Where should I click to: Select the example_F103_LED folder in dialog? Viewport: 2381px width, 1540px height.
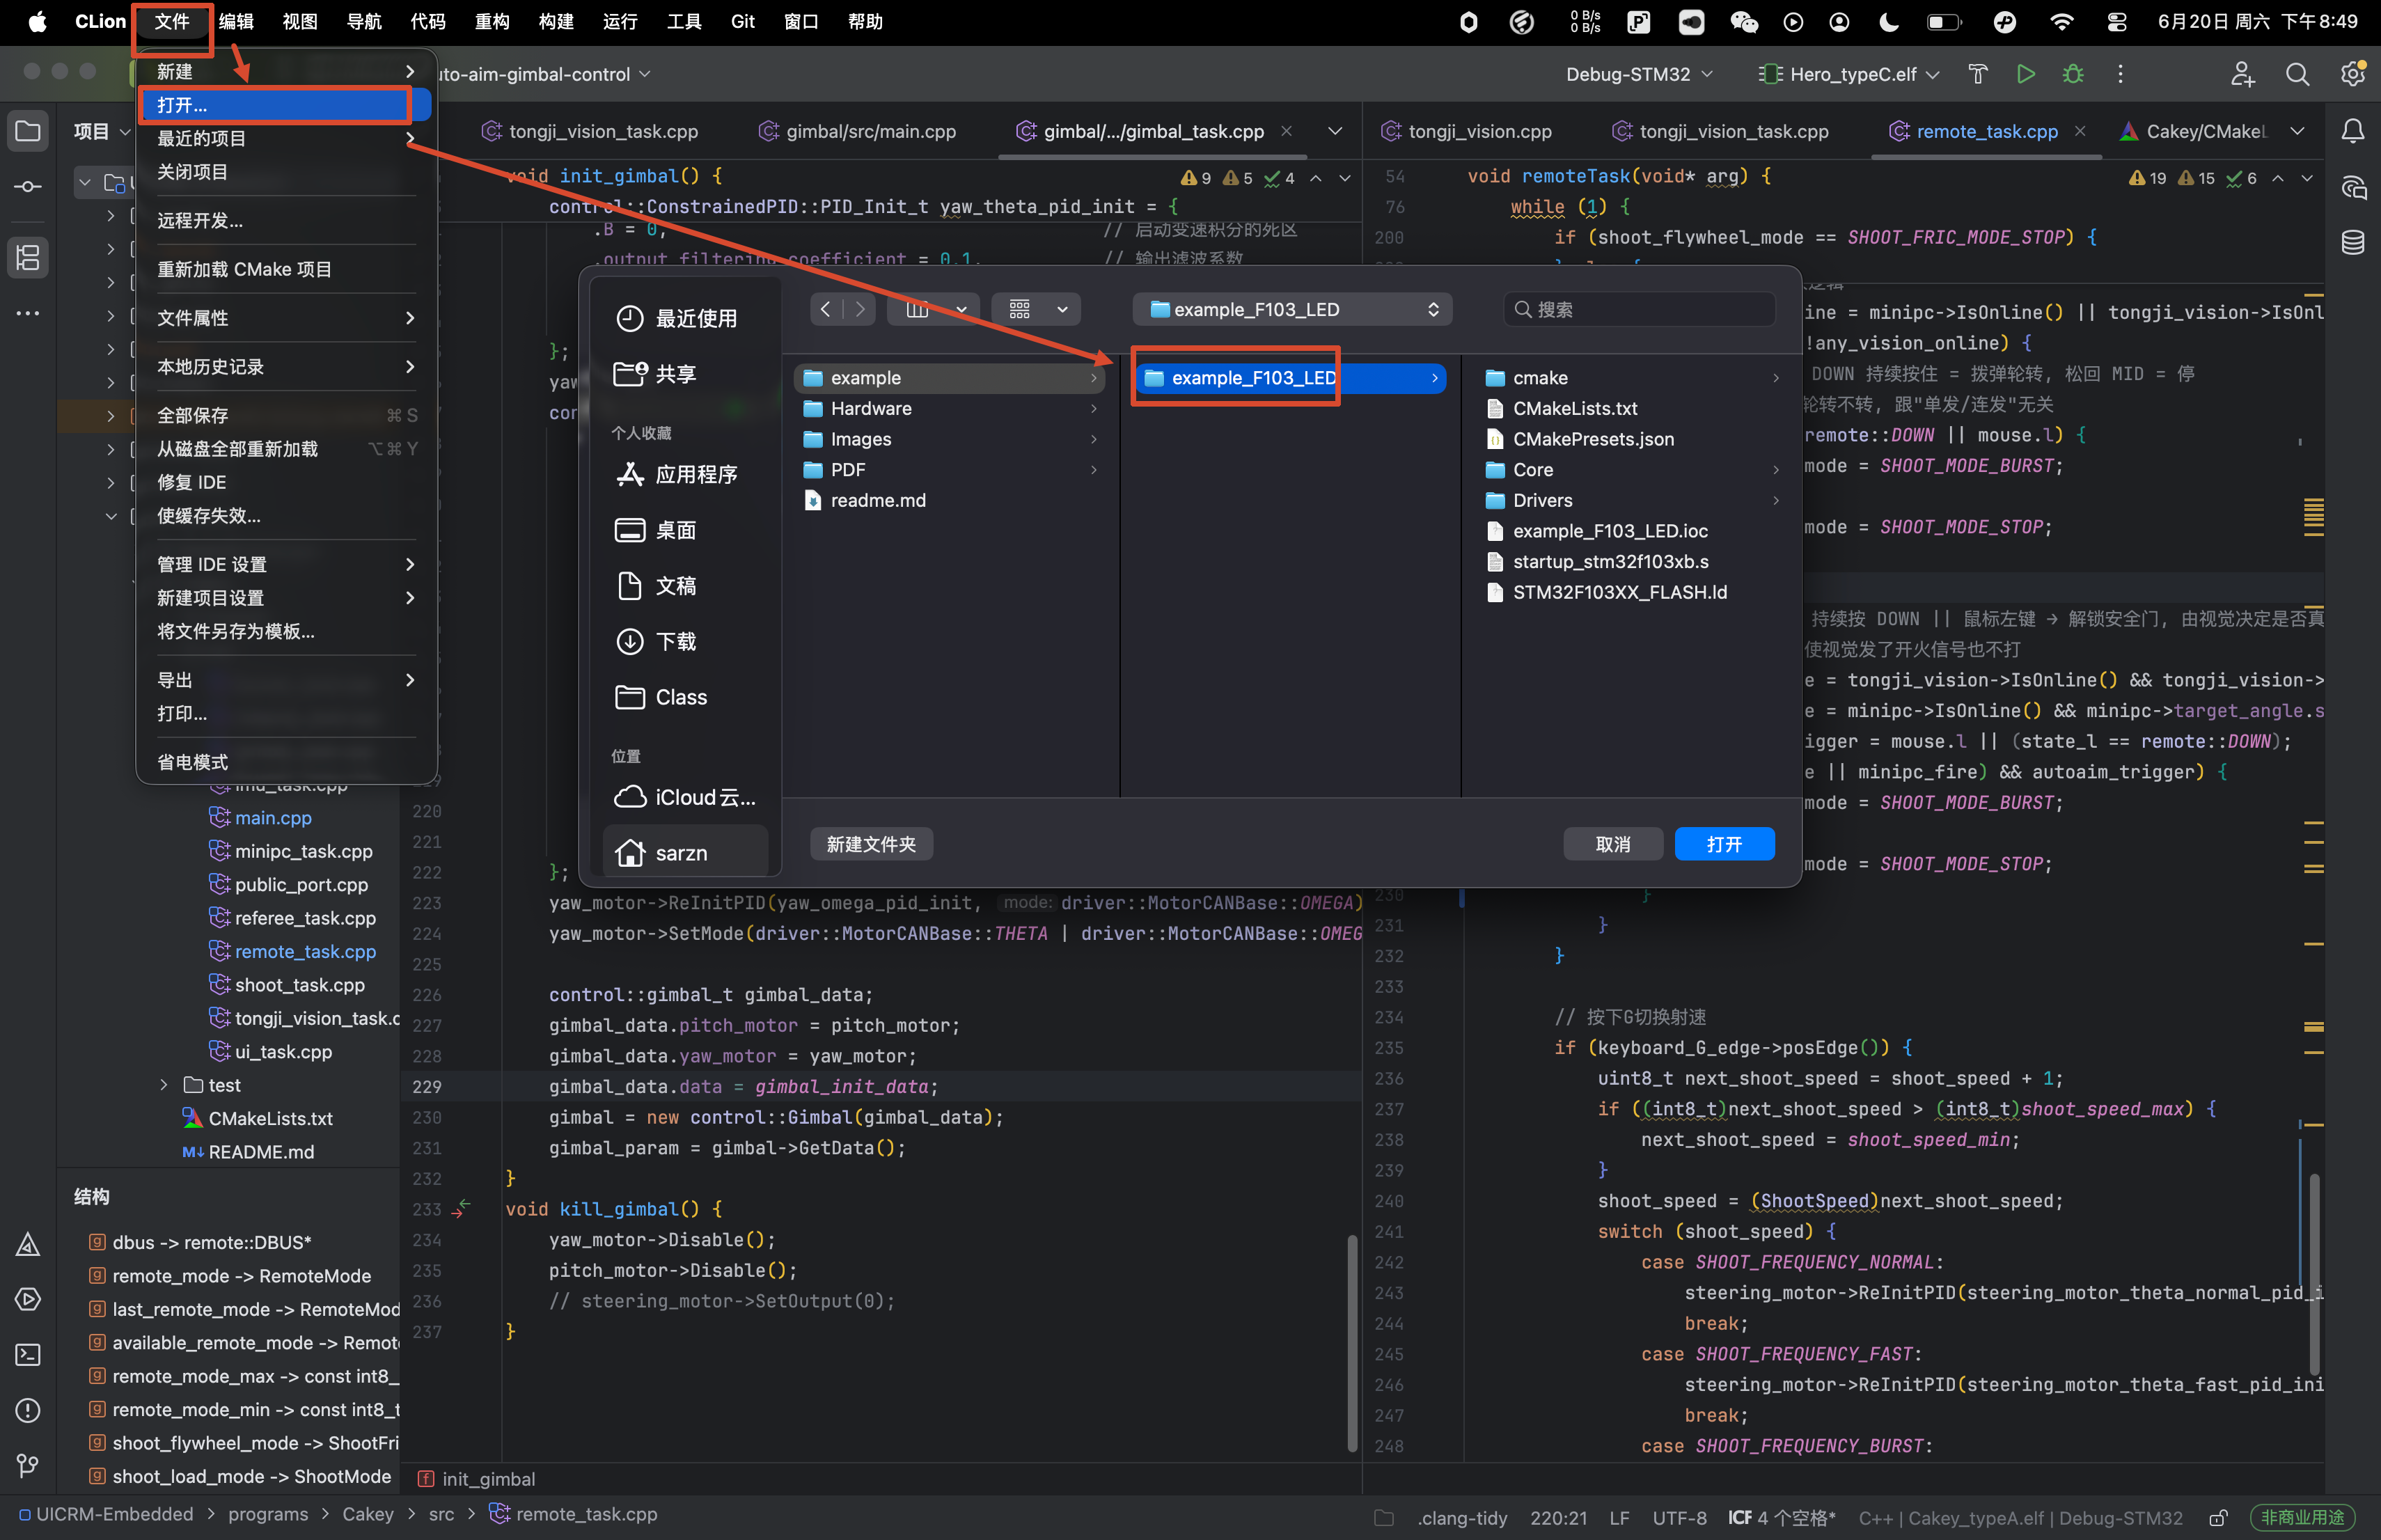1290,378
